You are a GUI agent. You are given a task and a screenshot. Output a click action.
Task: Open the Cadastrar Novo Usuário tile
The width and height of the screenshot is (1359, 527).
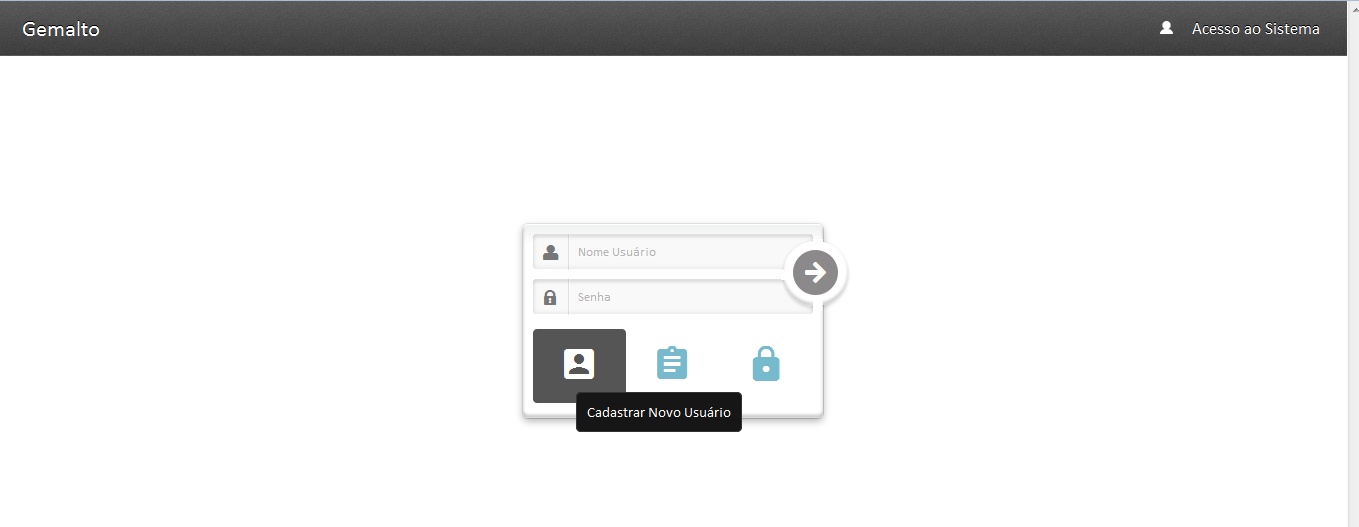[x=579, y=365]
